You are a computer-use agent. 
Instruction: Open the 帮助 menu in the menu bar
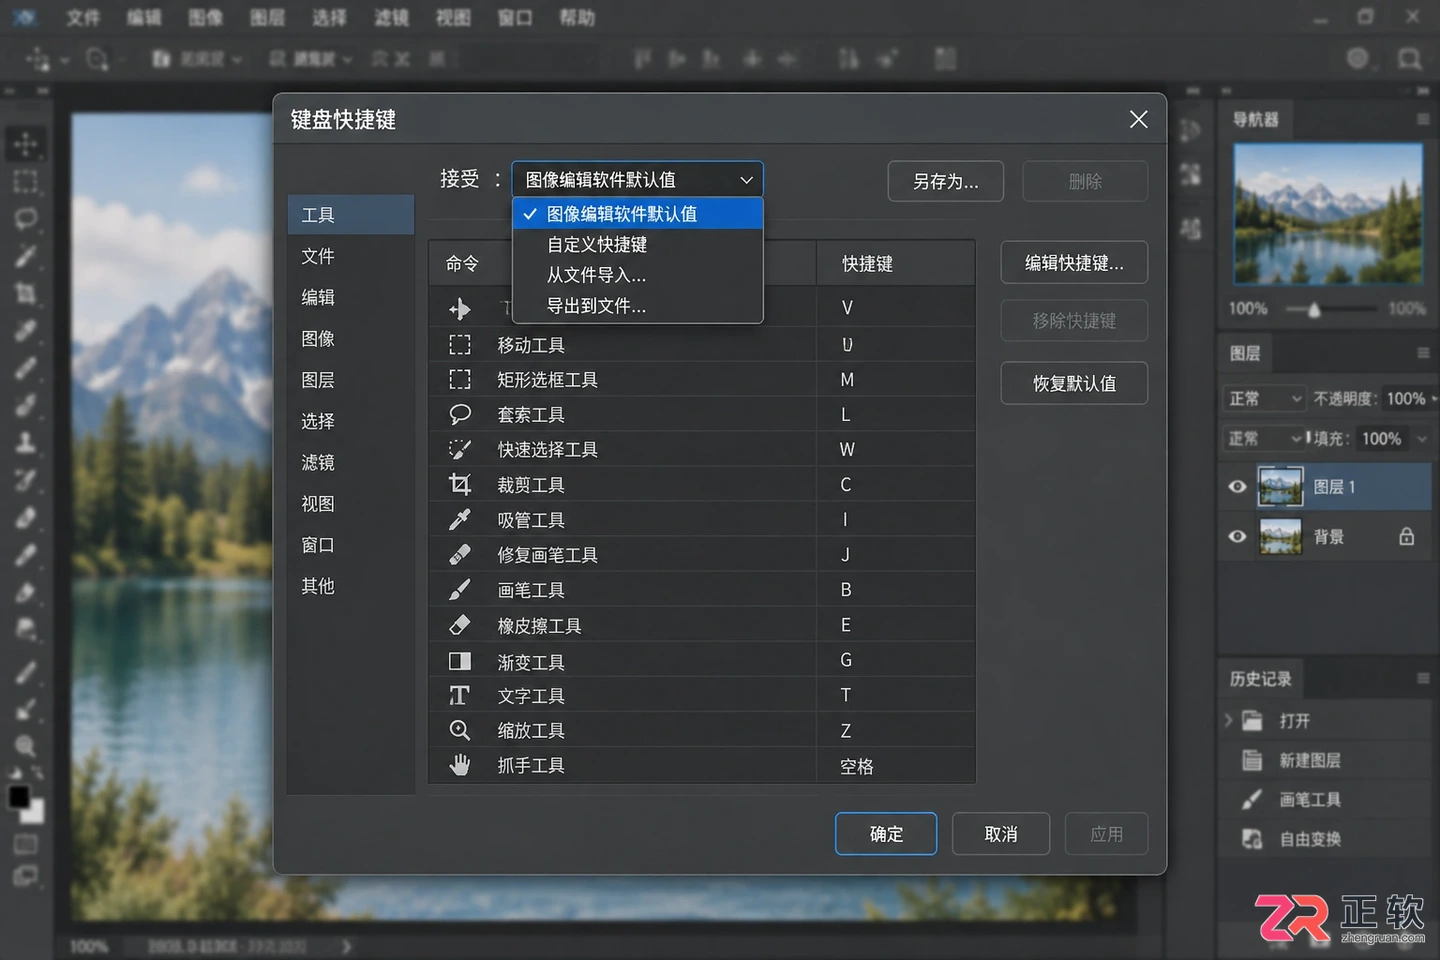(x=577, y=18)
